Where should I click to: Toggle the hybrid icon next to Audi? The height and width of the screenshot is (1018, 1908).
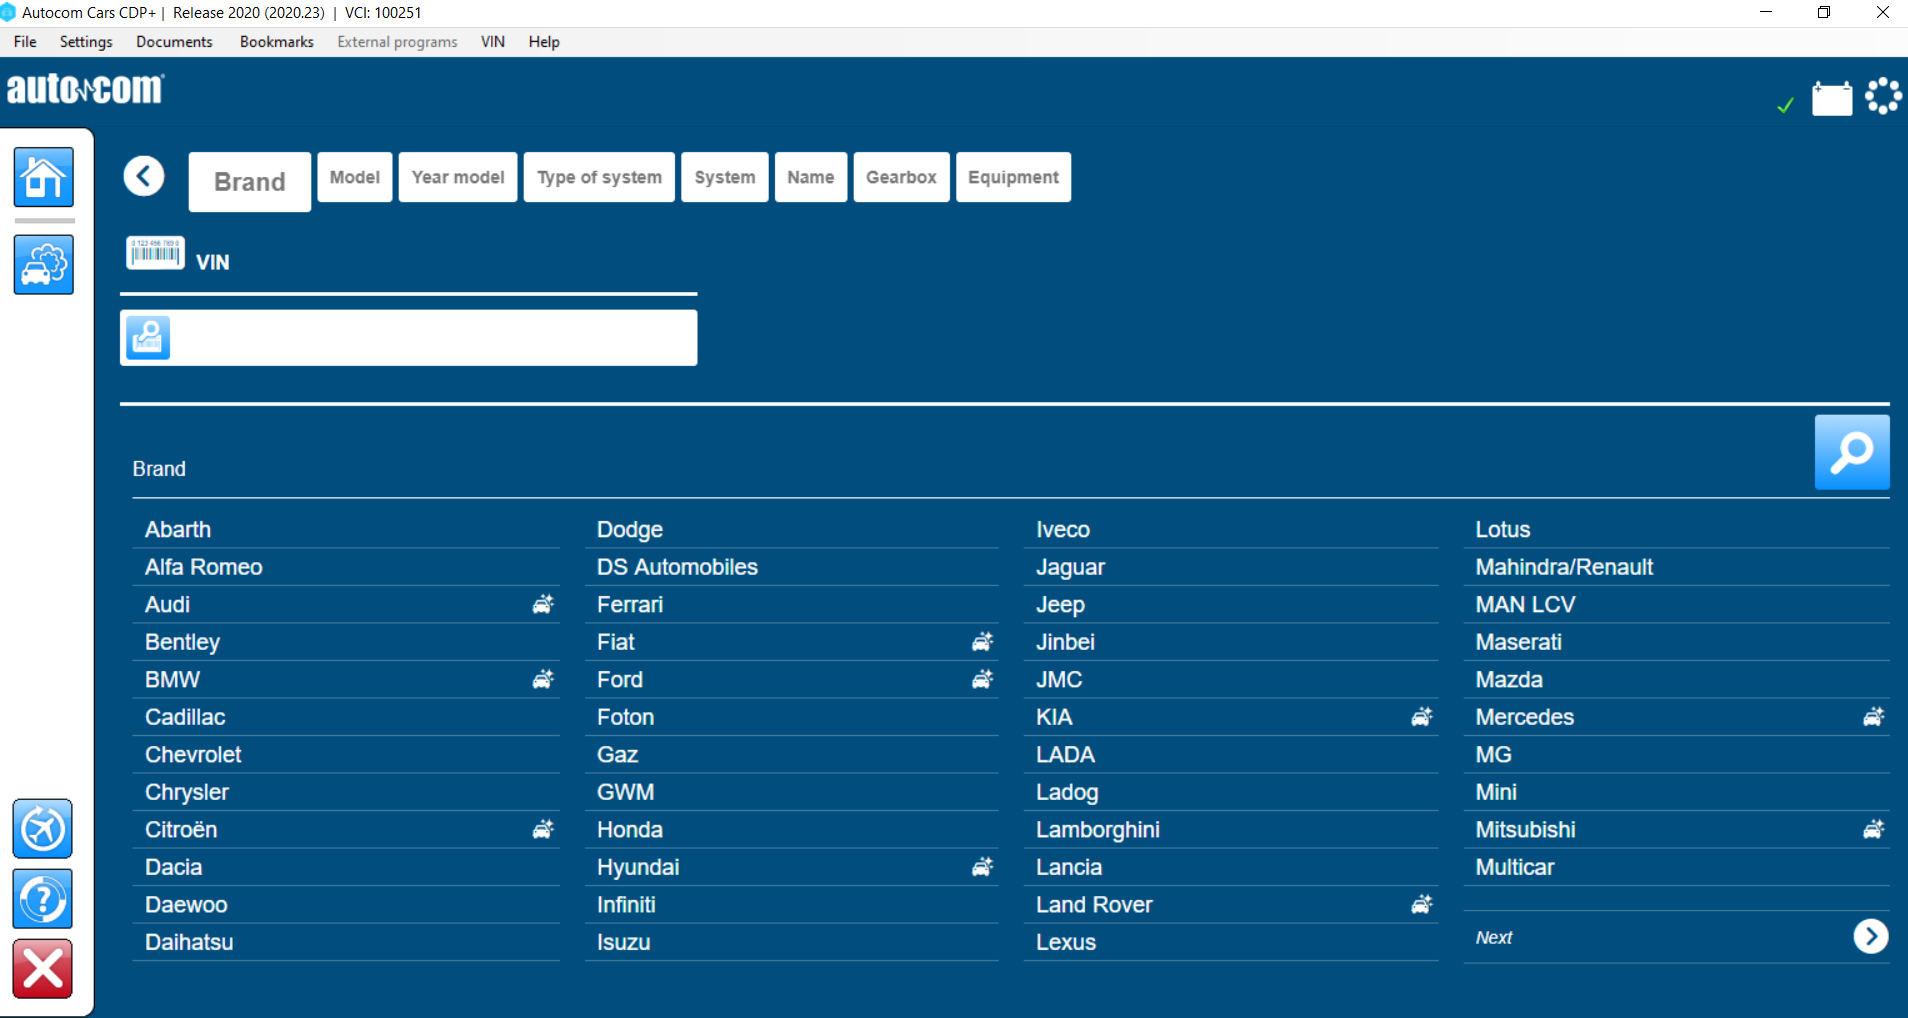click(541, 604)
